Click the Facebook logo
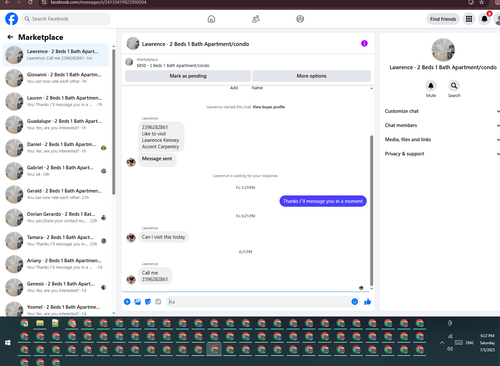 coord(11,19)
